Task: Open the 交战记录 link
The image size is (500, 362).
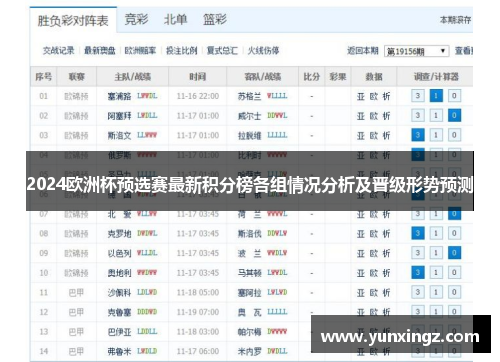Action: tap(58, 51)
